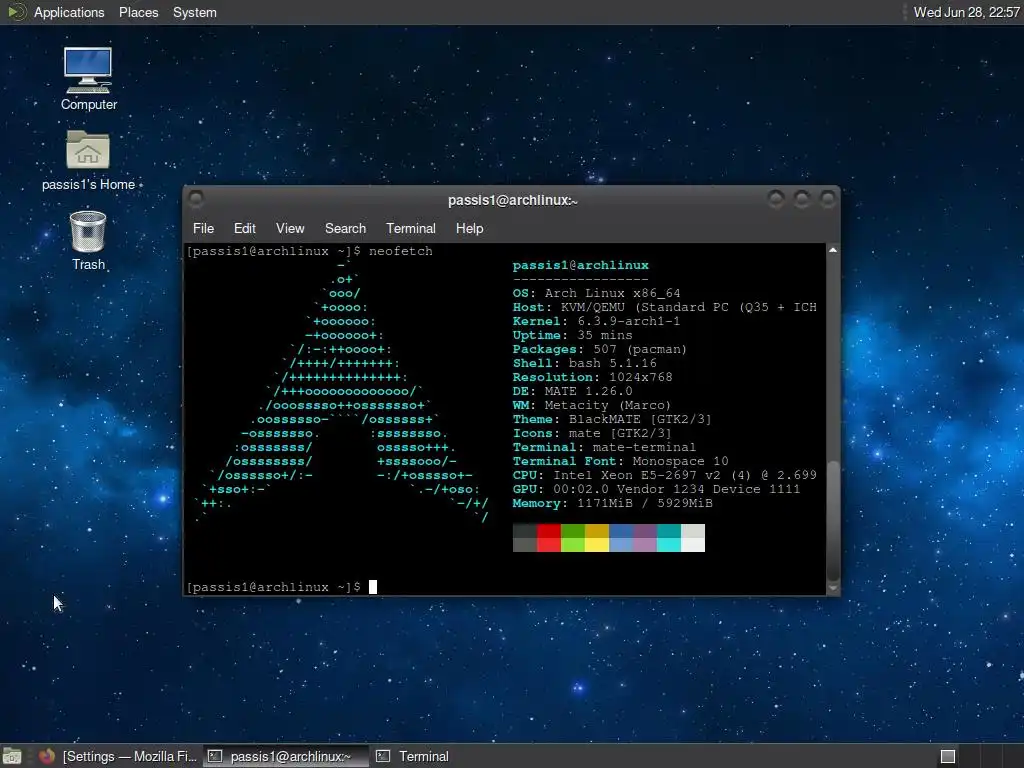Screen dimensions: 1024x768
Task: Click the terminal icon of passis1@archlinux taskbar entry
Action: (x=215, y=756)
